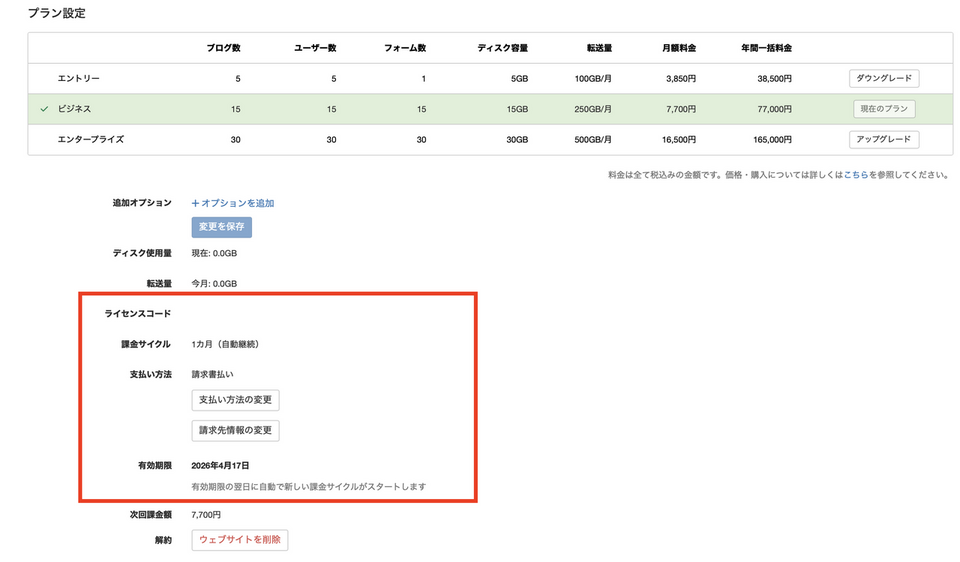
Task: Click the red ウェブサイトを削除 button
Action: (240, 540)
